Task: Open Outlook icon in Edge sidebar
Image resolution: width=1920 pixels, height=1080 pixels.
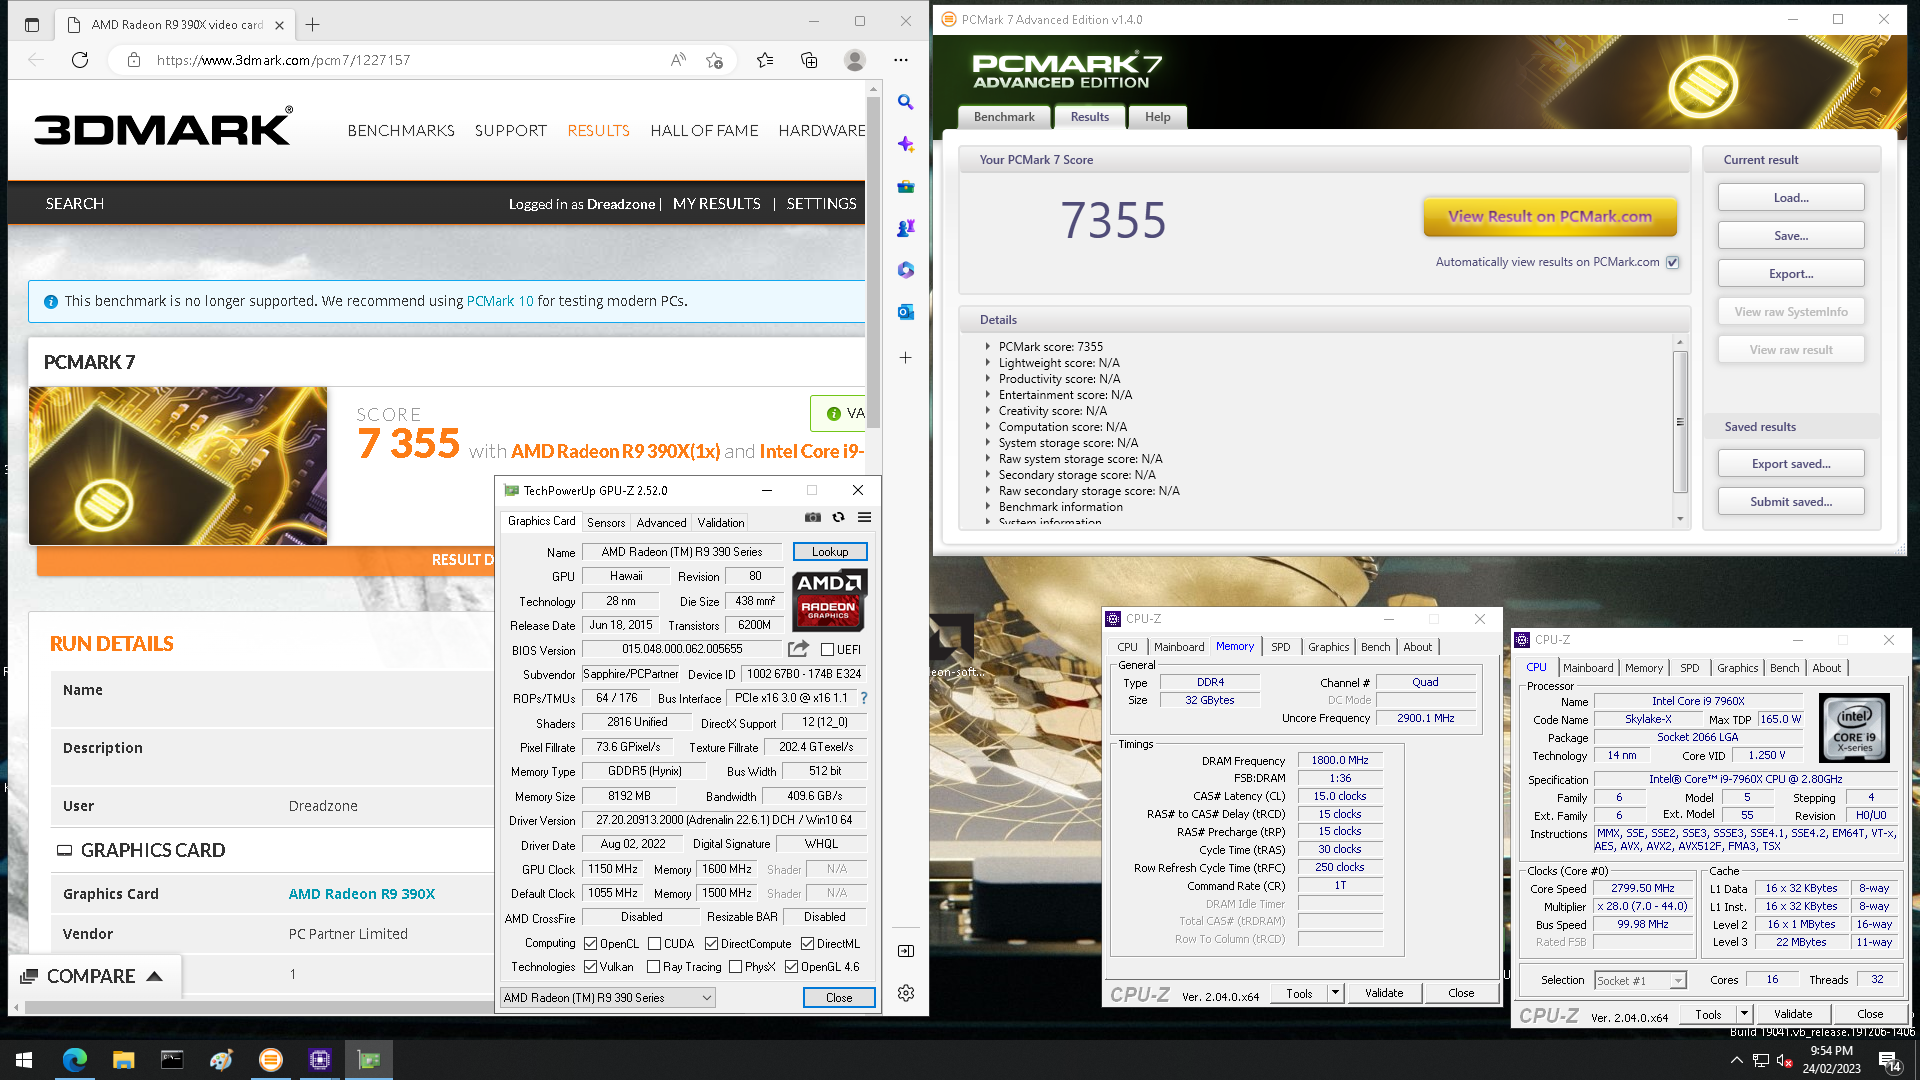Action: pyautogui.click(x=905, y=312)
